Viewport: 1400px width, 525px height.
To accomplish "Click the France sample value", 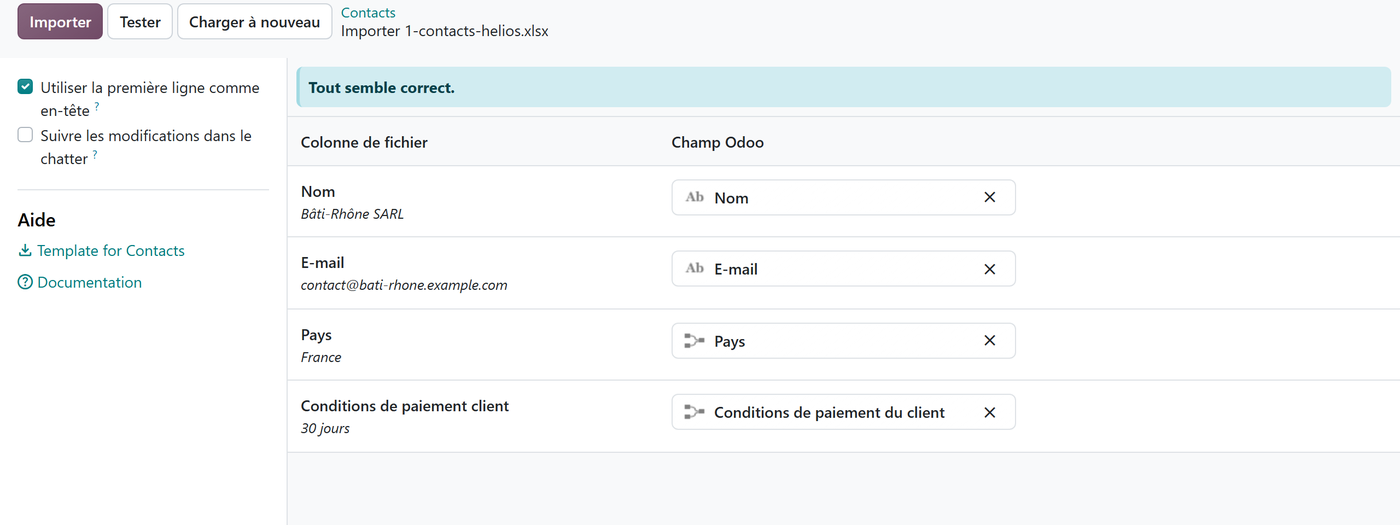I will [x=321, y=357].
